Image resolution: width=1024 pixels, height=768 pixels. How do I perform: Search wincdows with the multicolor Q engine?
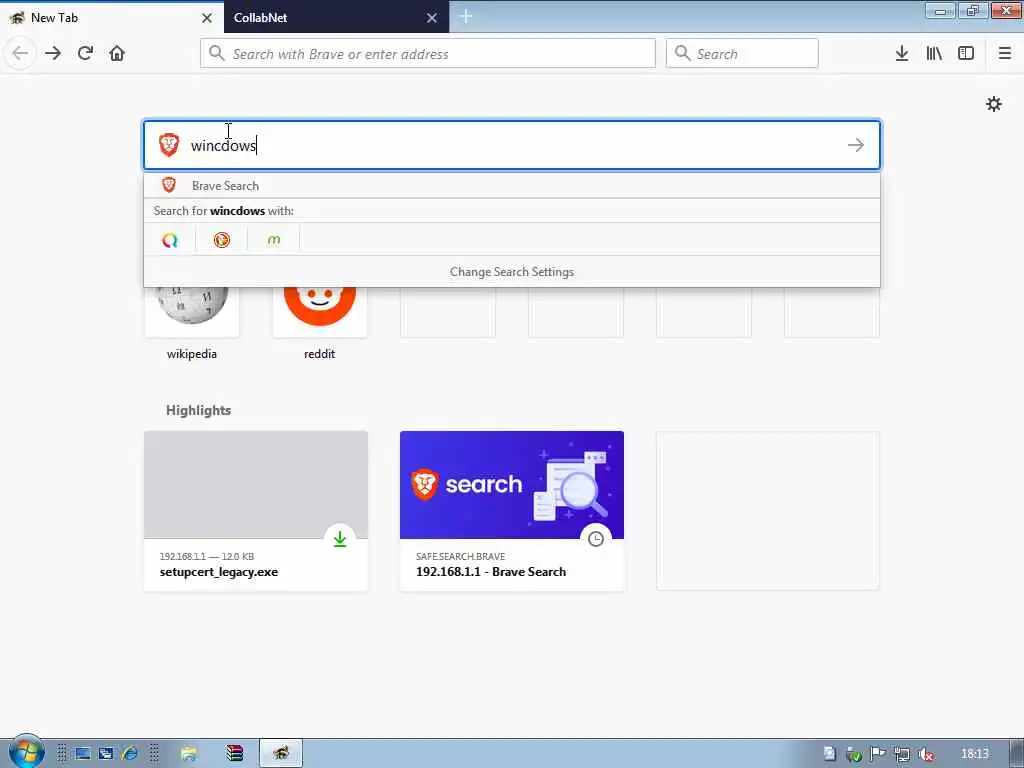(x=170, y=240)
